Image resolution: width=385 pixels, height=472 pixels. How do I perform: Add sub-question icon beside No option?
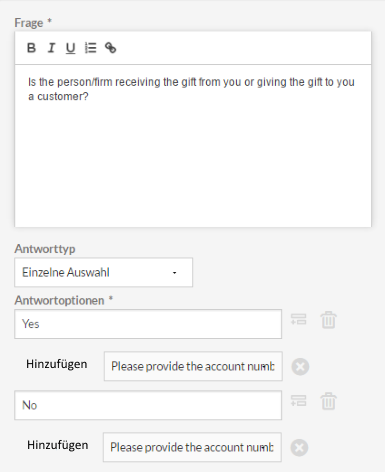coord(298,401)
